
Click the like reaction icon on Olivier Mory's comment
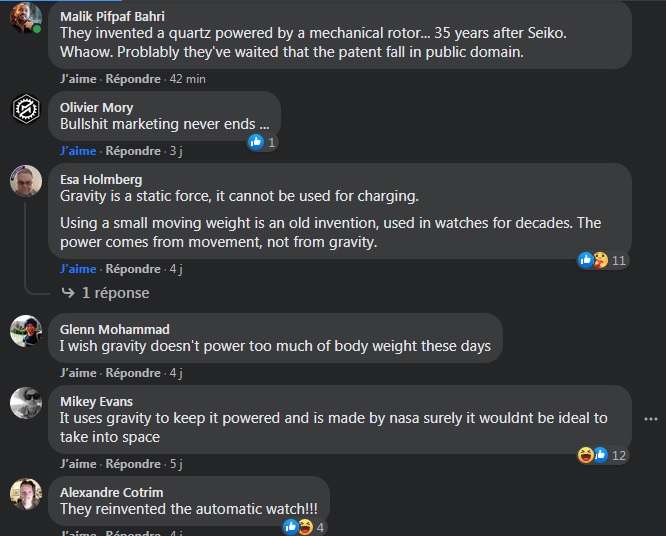[x=256, y=142]
